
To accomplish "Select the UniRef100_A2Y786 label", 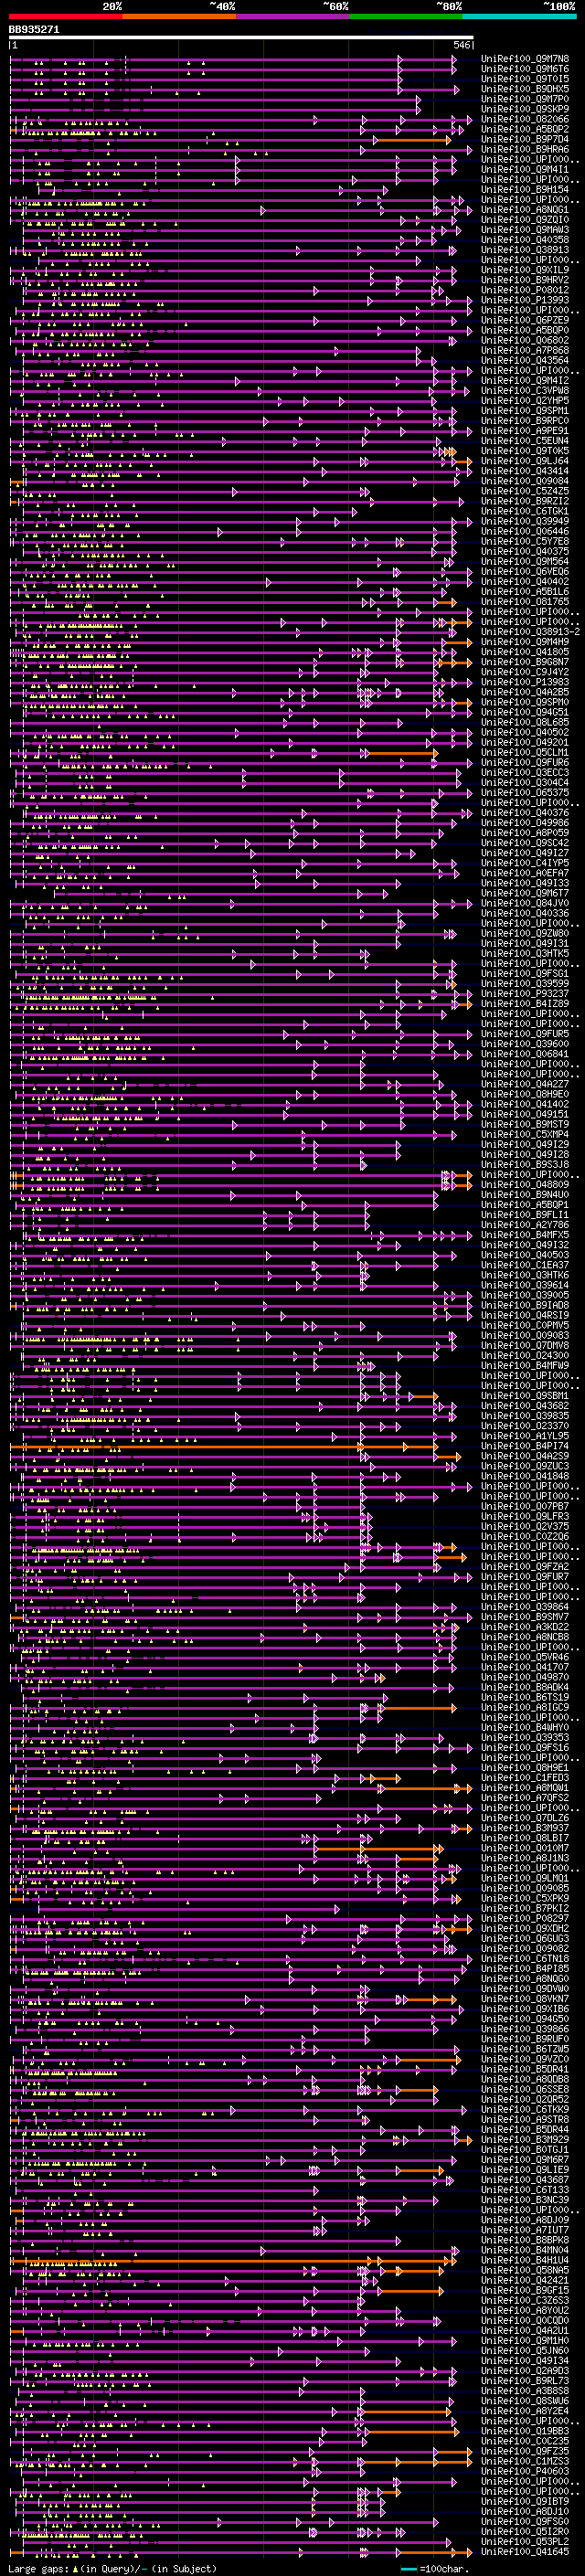I will pyautogui.click(x=525, y=1225).
